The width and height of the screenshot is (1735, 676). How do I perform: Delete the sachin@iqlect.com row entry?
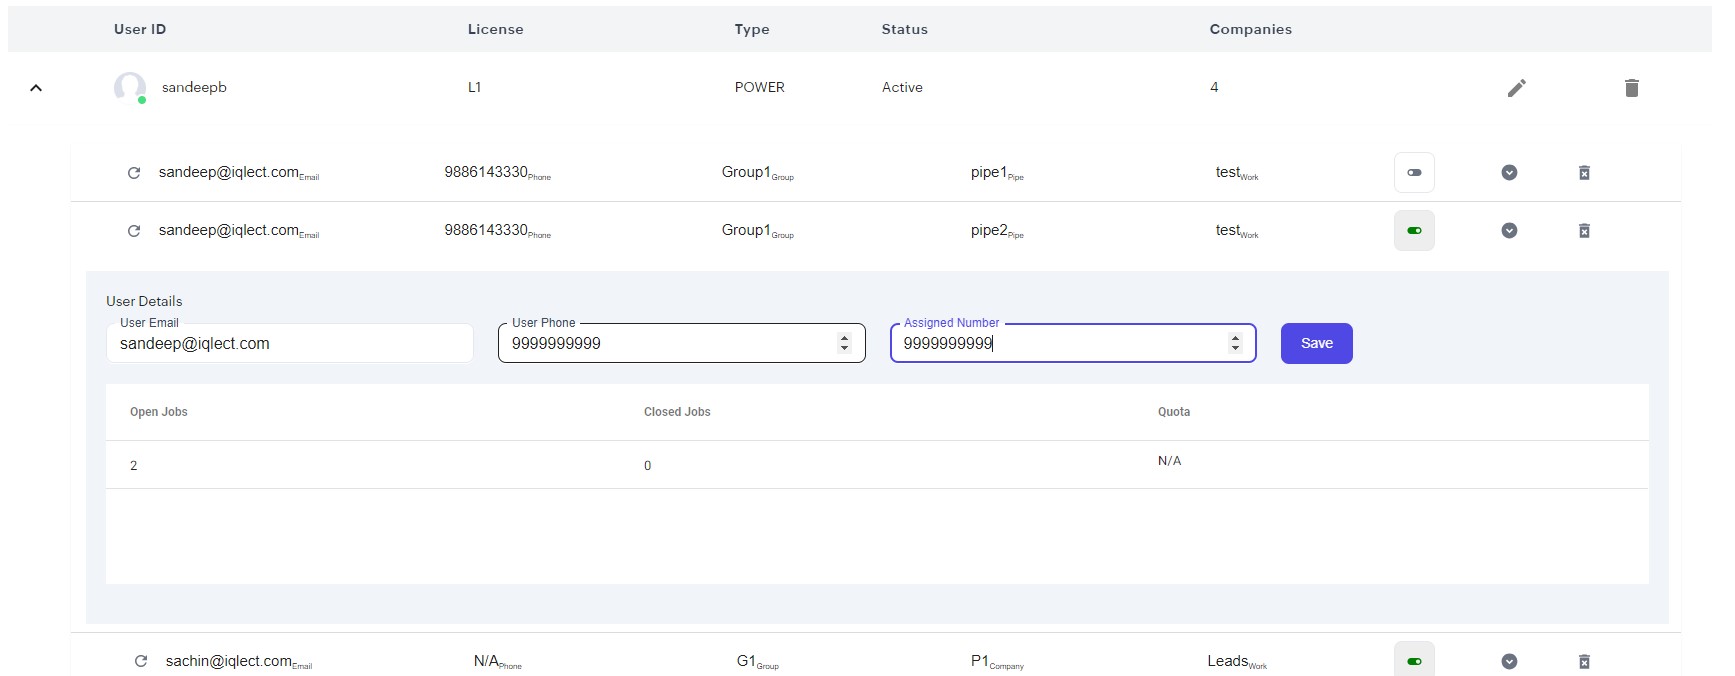click(1584, 661)
